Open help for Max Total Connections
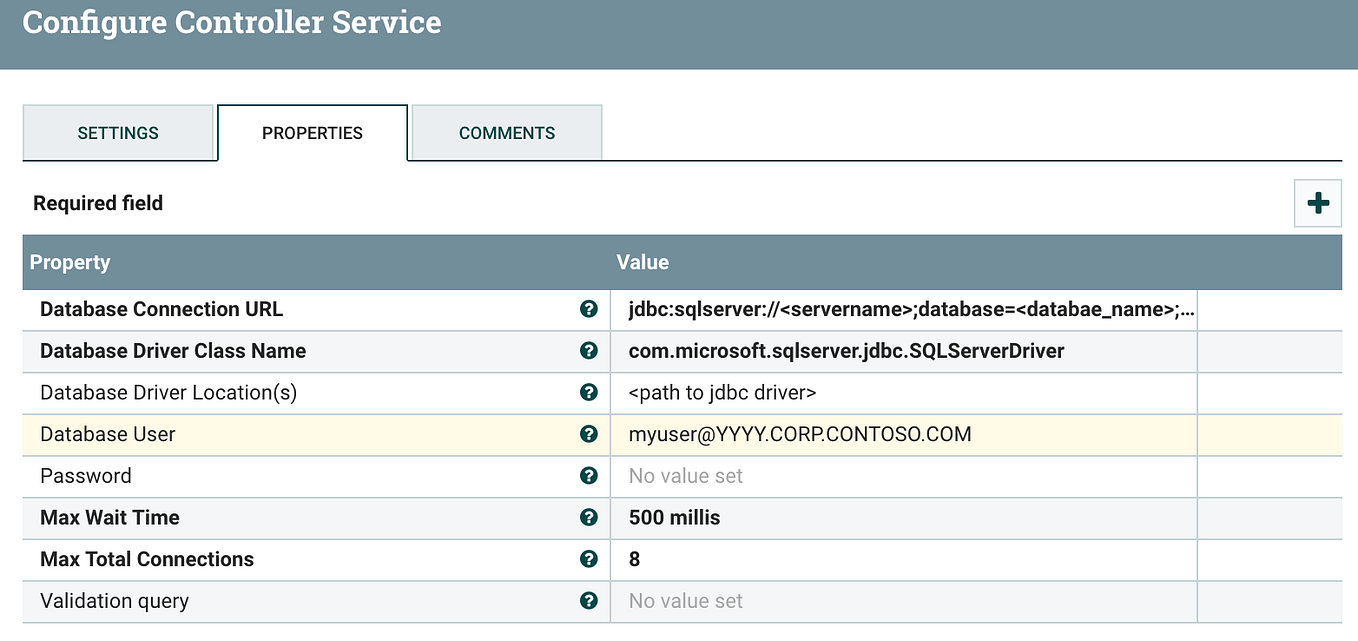The width and height of the screenshot is (1358, 641). [589, 559]
